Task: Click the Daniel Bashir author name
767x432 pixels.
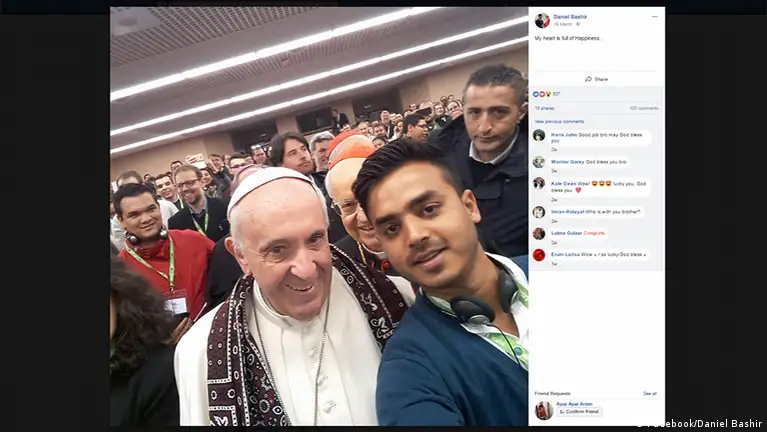Action: coord(570,17)
